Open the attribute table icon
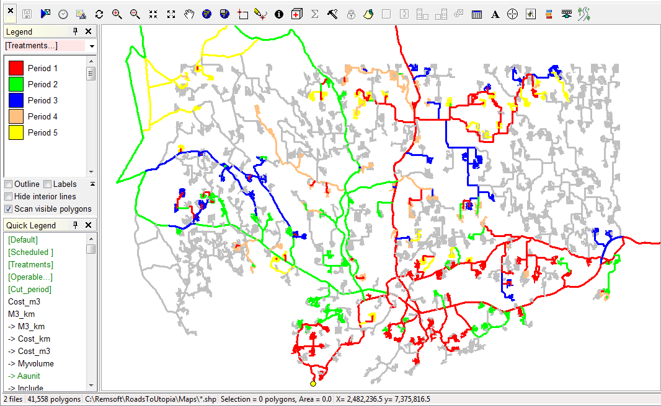 477,14
